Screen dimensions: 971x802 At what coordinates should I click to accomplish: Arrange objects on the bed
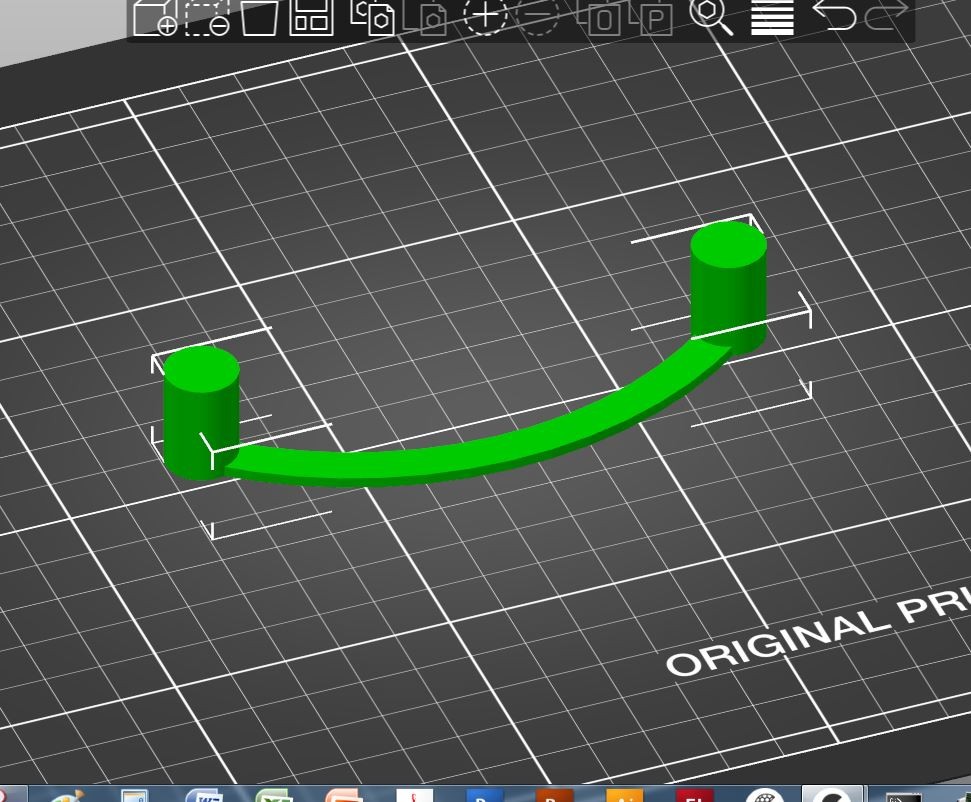[x=311, y=17]
